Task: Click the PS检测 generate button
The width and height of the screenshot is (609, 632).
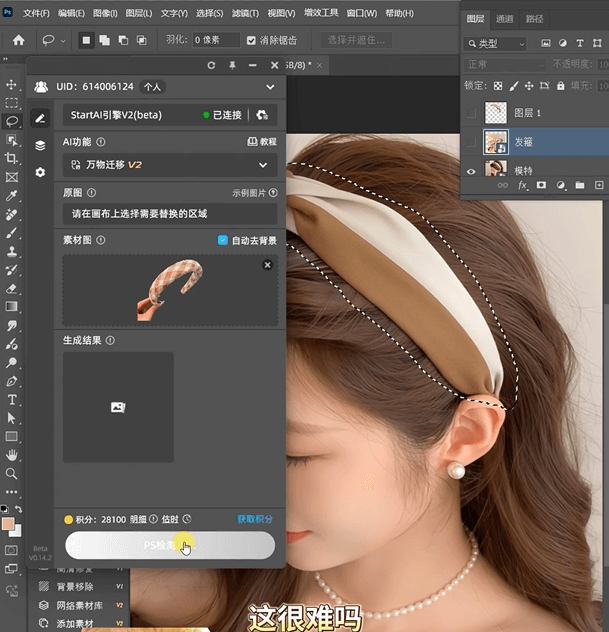Action: tap(170, 545)
